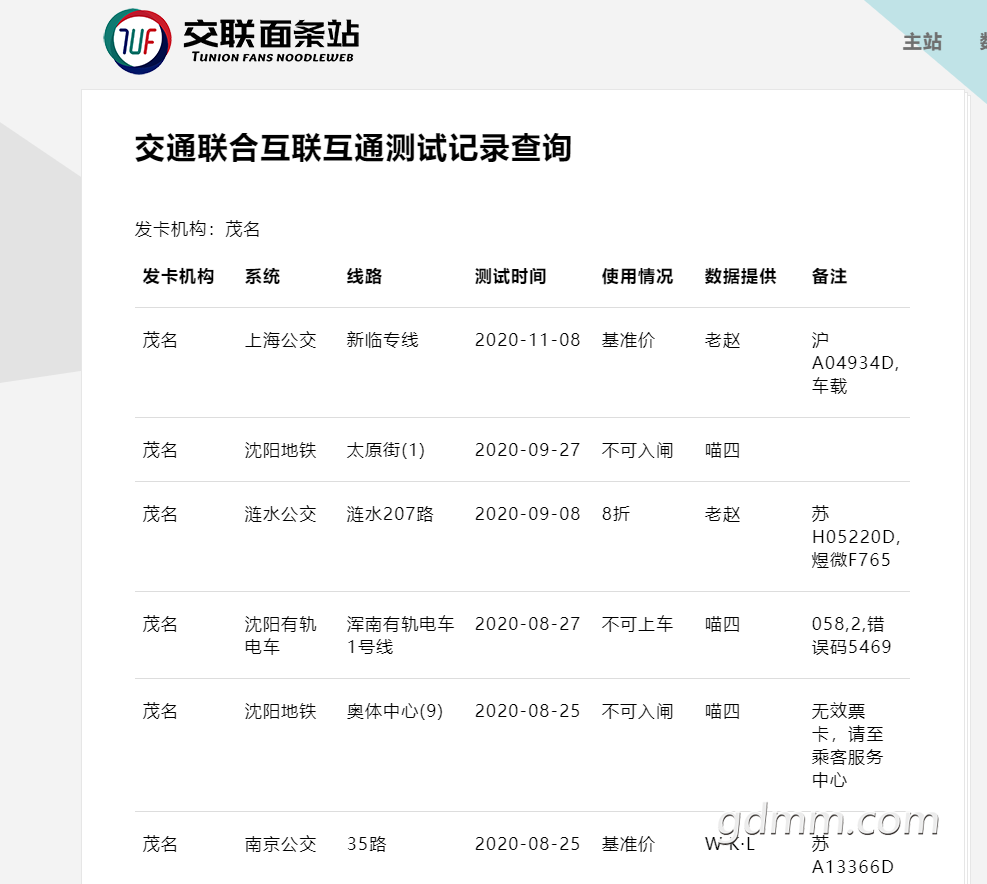Screen dimensions: 987x884
Task: Click the partially visible menu item right of 主站
Action: coord(981,41)
